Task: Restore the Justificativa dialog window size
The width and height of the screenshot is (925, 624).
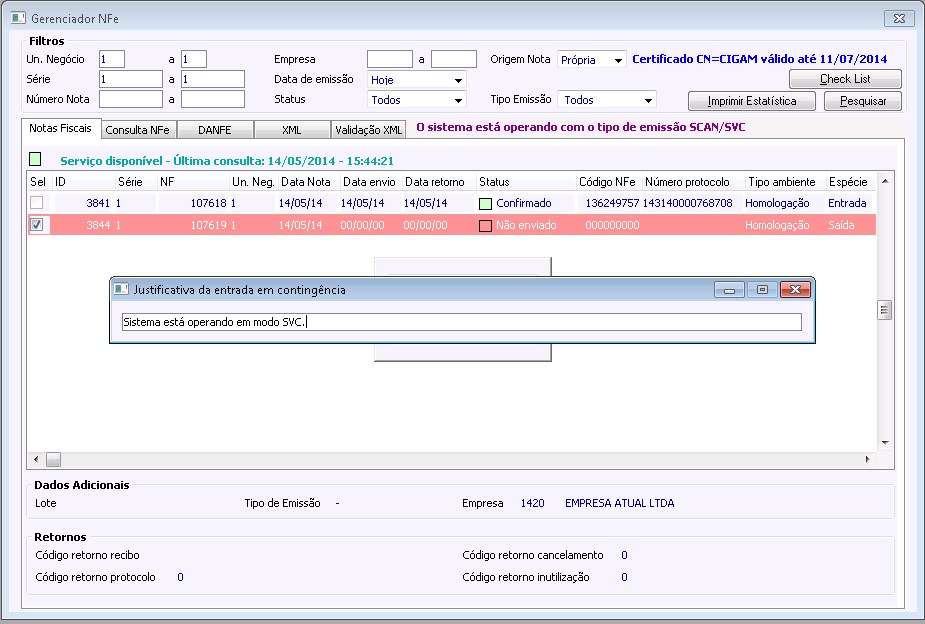Action: [762, 289]
